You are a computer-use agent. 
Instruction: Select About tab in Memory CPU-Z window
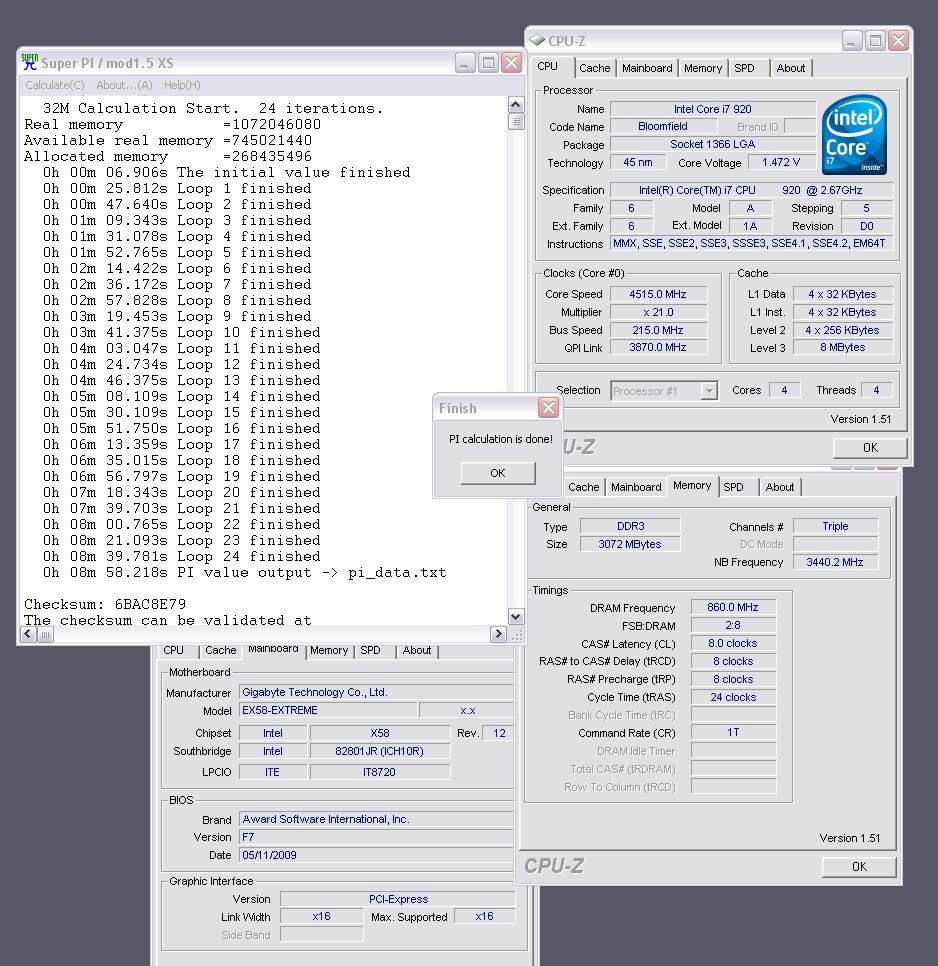tap(779, 487)
